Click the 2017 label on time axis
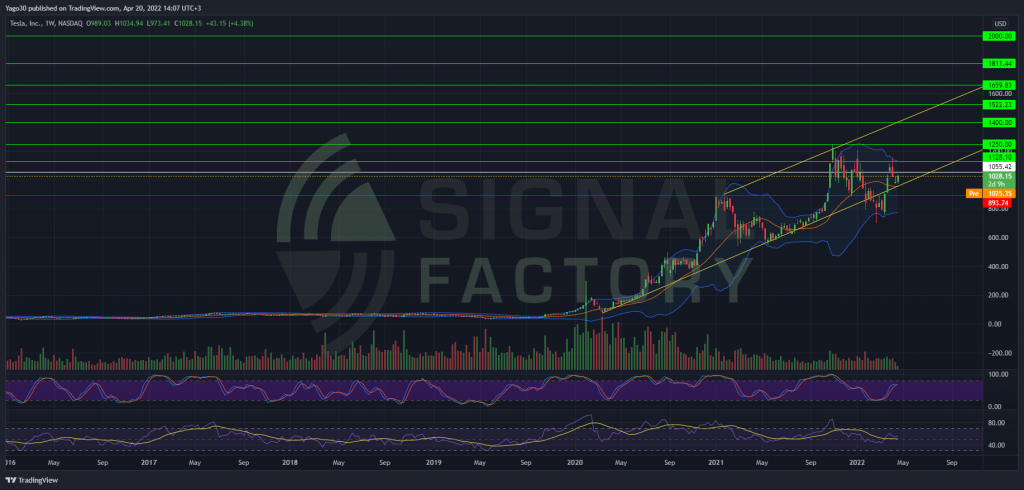 [x=148, y=463]
